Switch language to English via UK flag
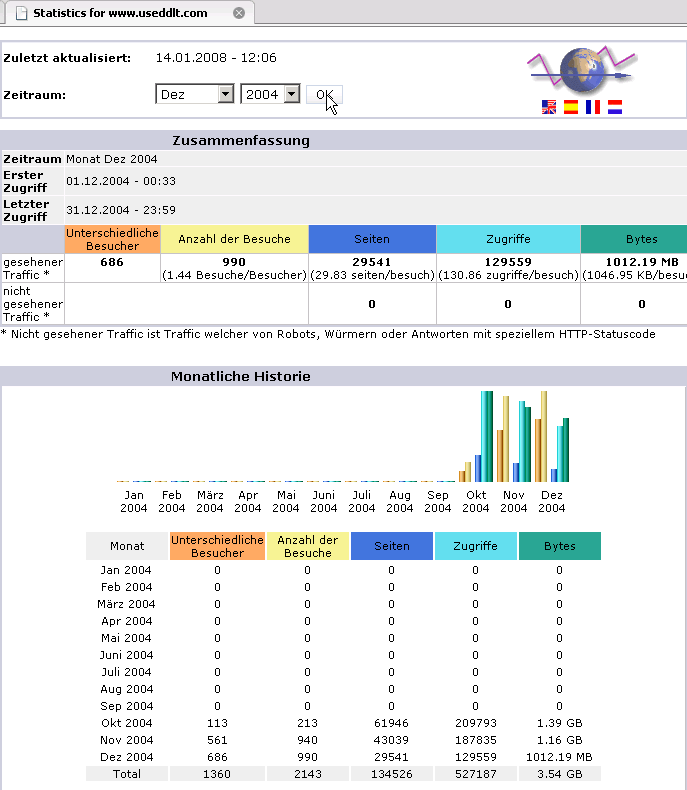The height and width of the screenshot is (790, 687). [549, 107]
